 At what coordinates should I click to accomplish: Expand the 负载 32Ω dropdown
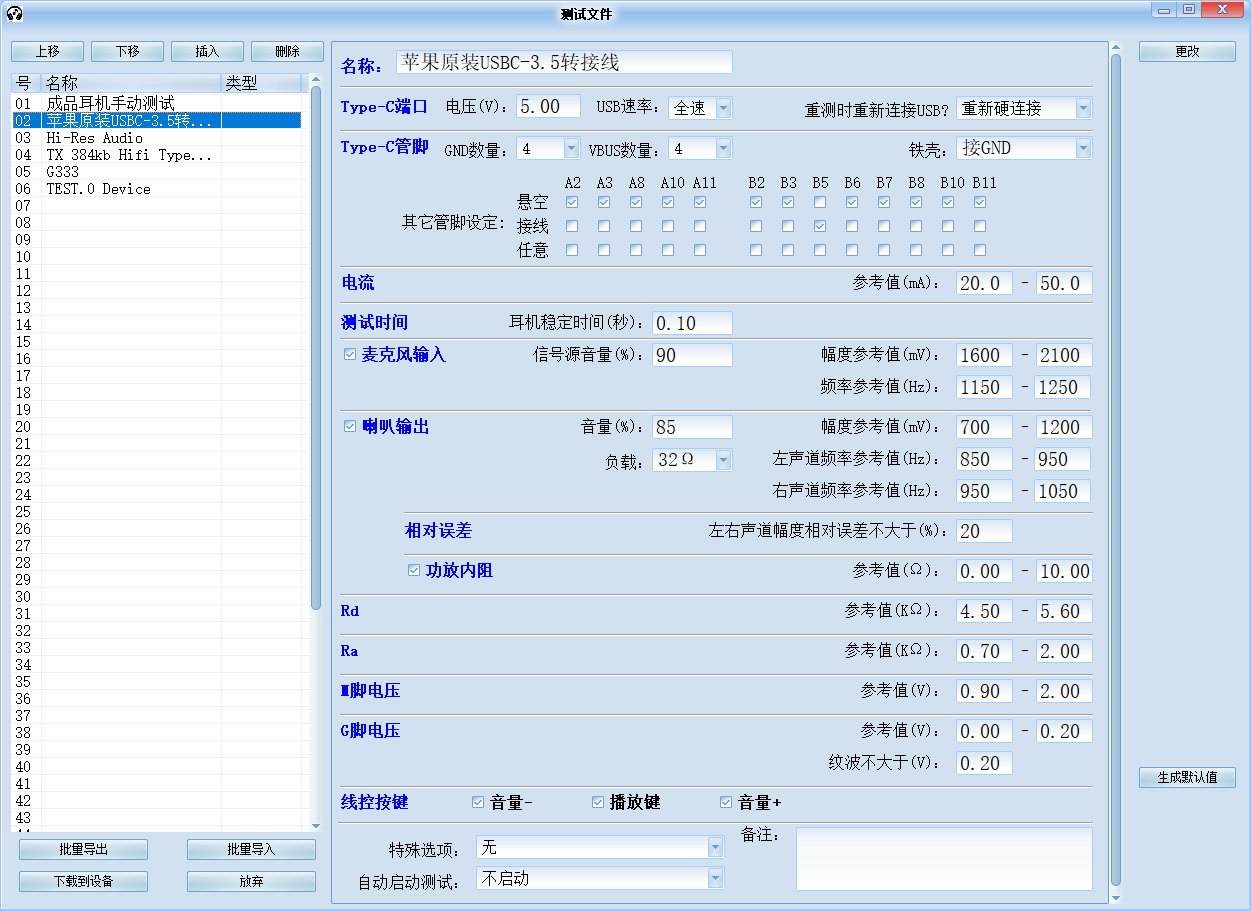click(x=722, y=460)
